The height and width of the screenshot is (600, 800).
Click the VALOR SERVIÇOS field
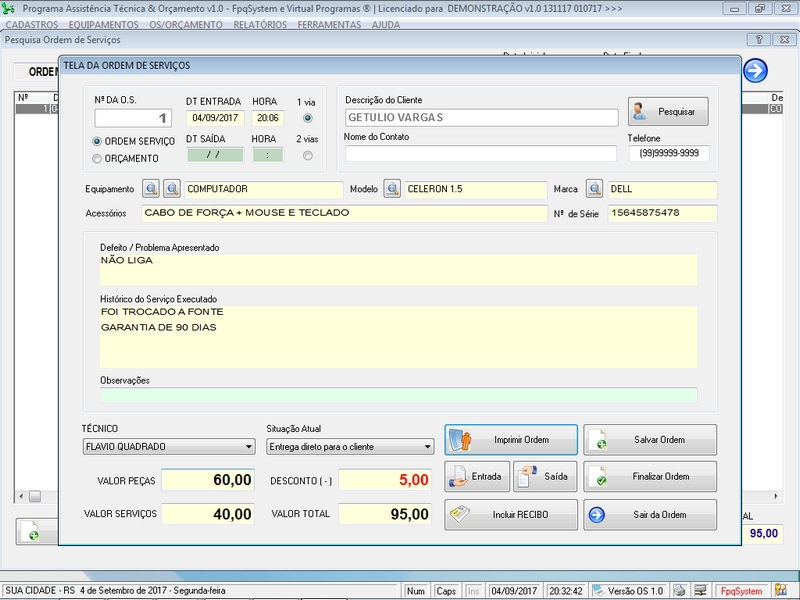tap(208, 514)
